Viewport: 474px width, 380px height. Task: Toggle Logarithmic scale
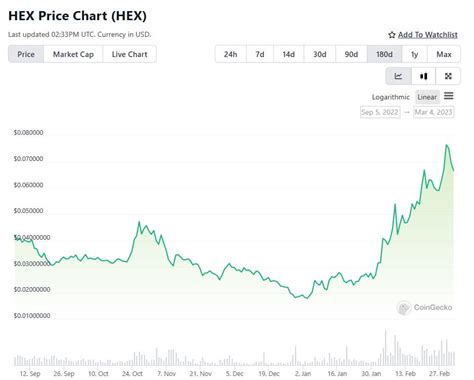tap(391, 97)
